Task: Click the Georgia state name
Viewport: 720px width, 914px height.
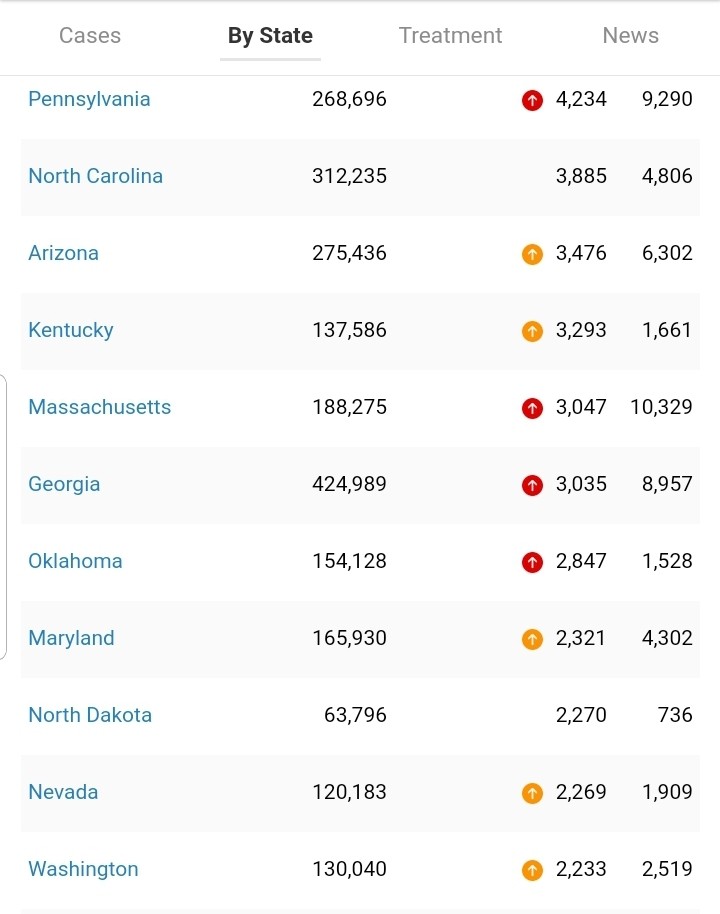Action: click(64, 484)
